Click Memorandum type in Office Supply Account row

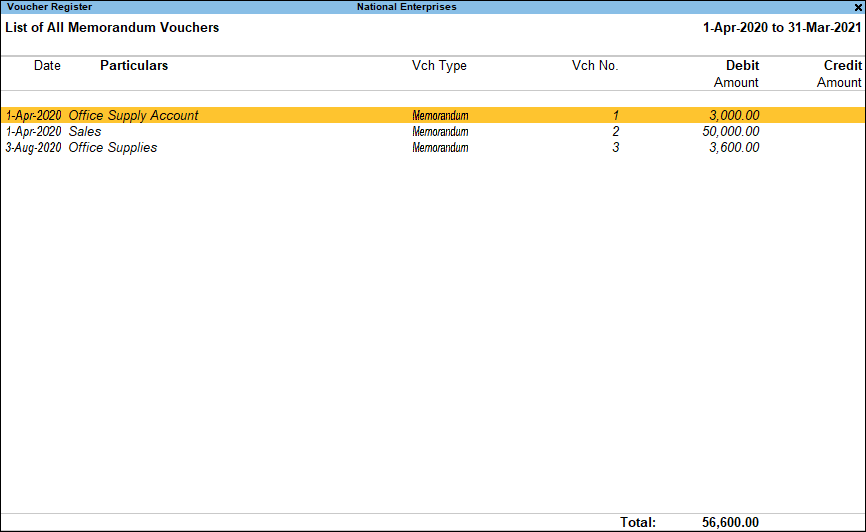click(440, 115)
